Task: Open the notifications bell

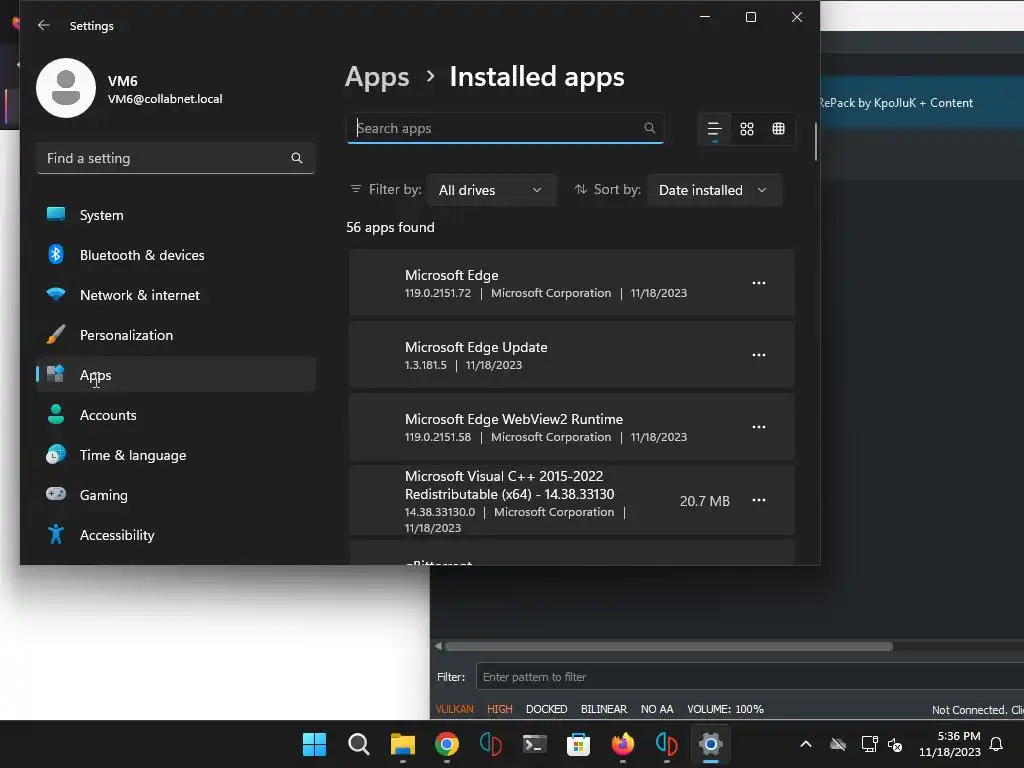Action: pos(996,744)
